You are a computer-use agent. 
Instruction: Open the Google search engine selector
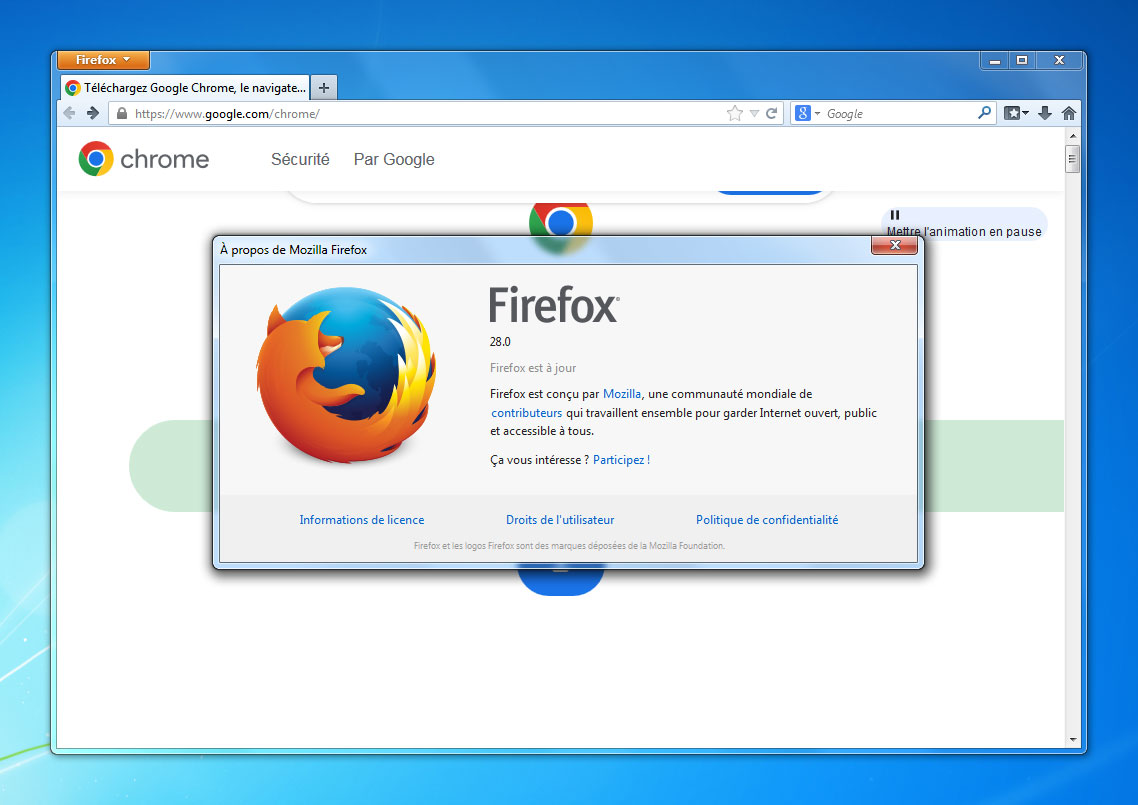click(807, 113)
